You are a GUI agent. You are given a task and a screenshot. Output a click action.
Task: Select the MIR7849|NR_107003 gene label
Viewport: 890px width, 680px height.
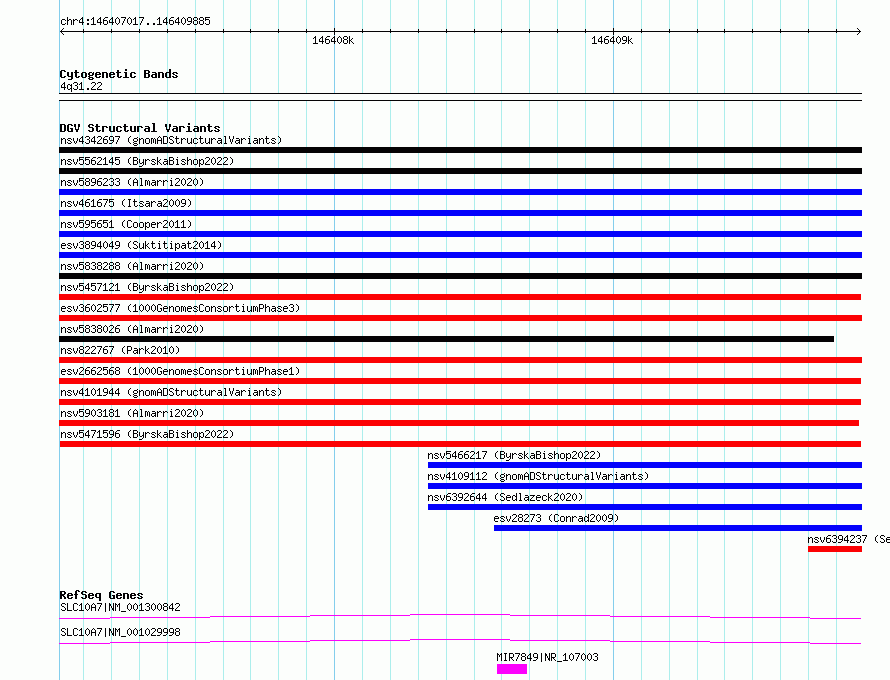point(547,657)
